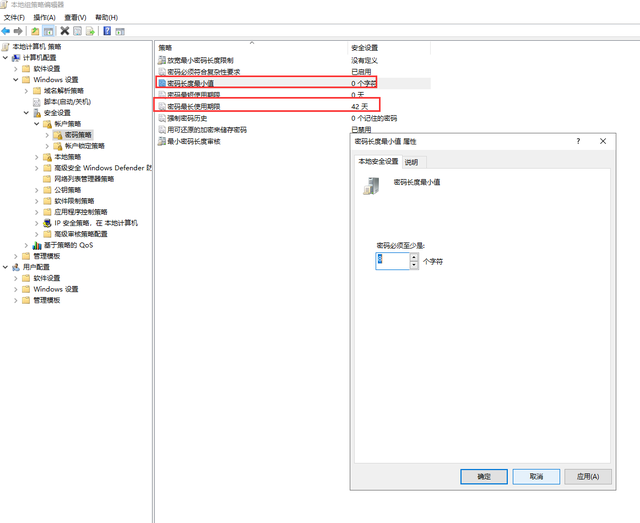The height and width of the screenshot is (523, 640).
Task: Click the 基于策略的 QoS chart icon
Action: click(x=37, y=245)
